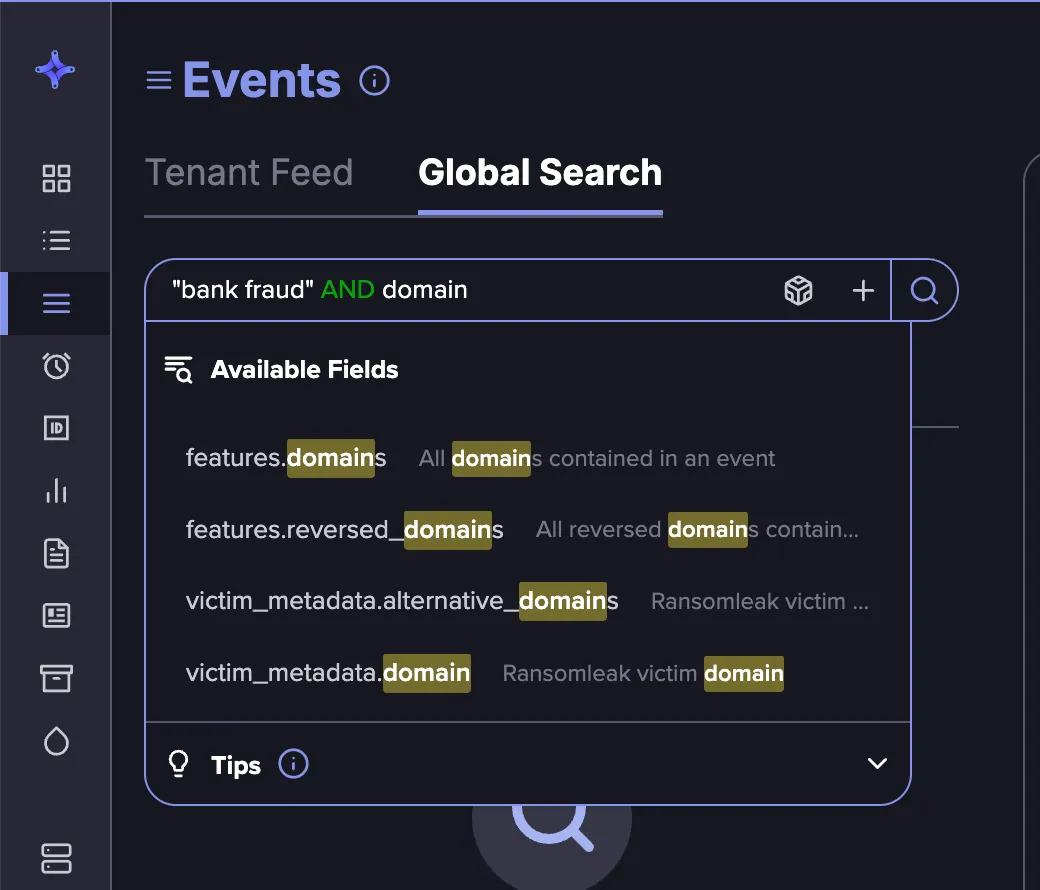Click the search magnifier button
The image size is (1040, 890).
click(x=924, y=290)
